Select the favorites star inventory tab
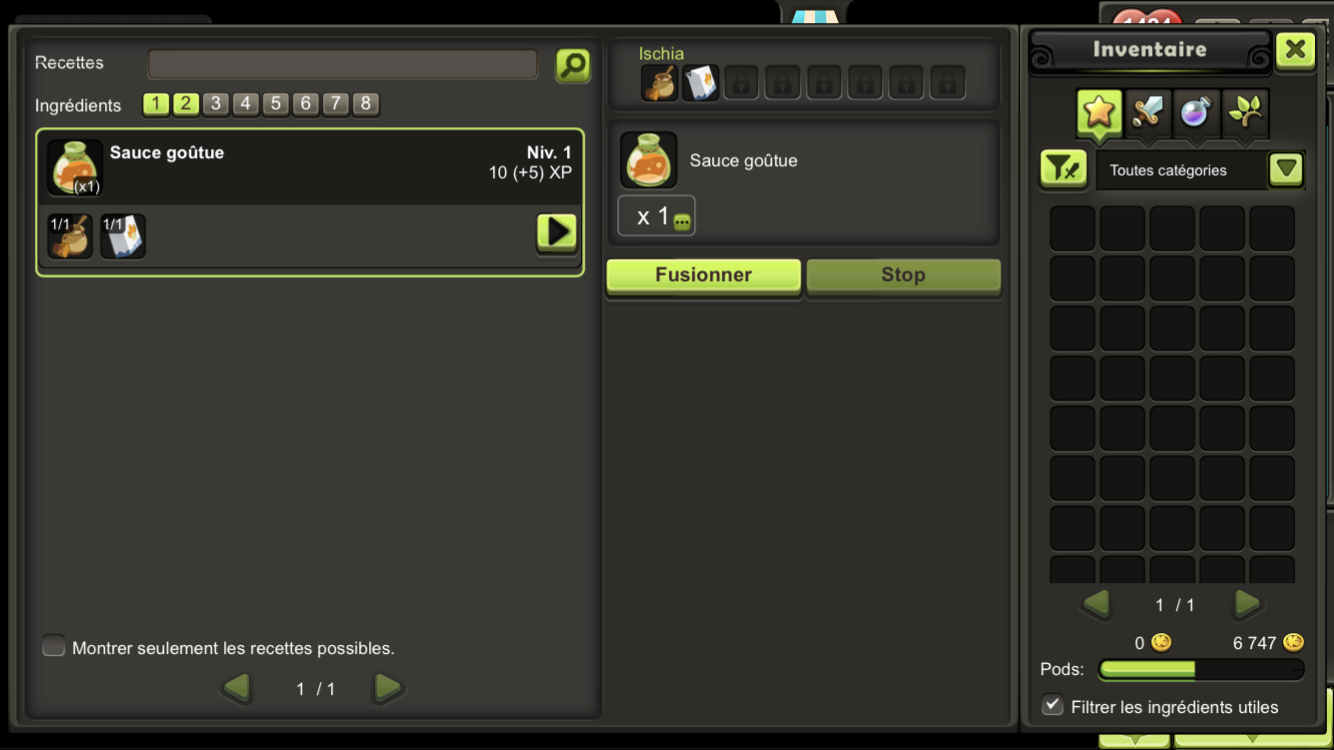The width and height of the screenshot is (1334, 750). tap(1099, 113)
